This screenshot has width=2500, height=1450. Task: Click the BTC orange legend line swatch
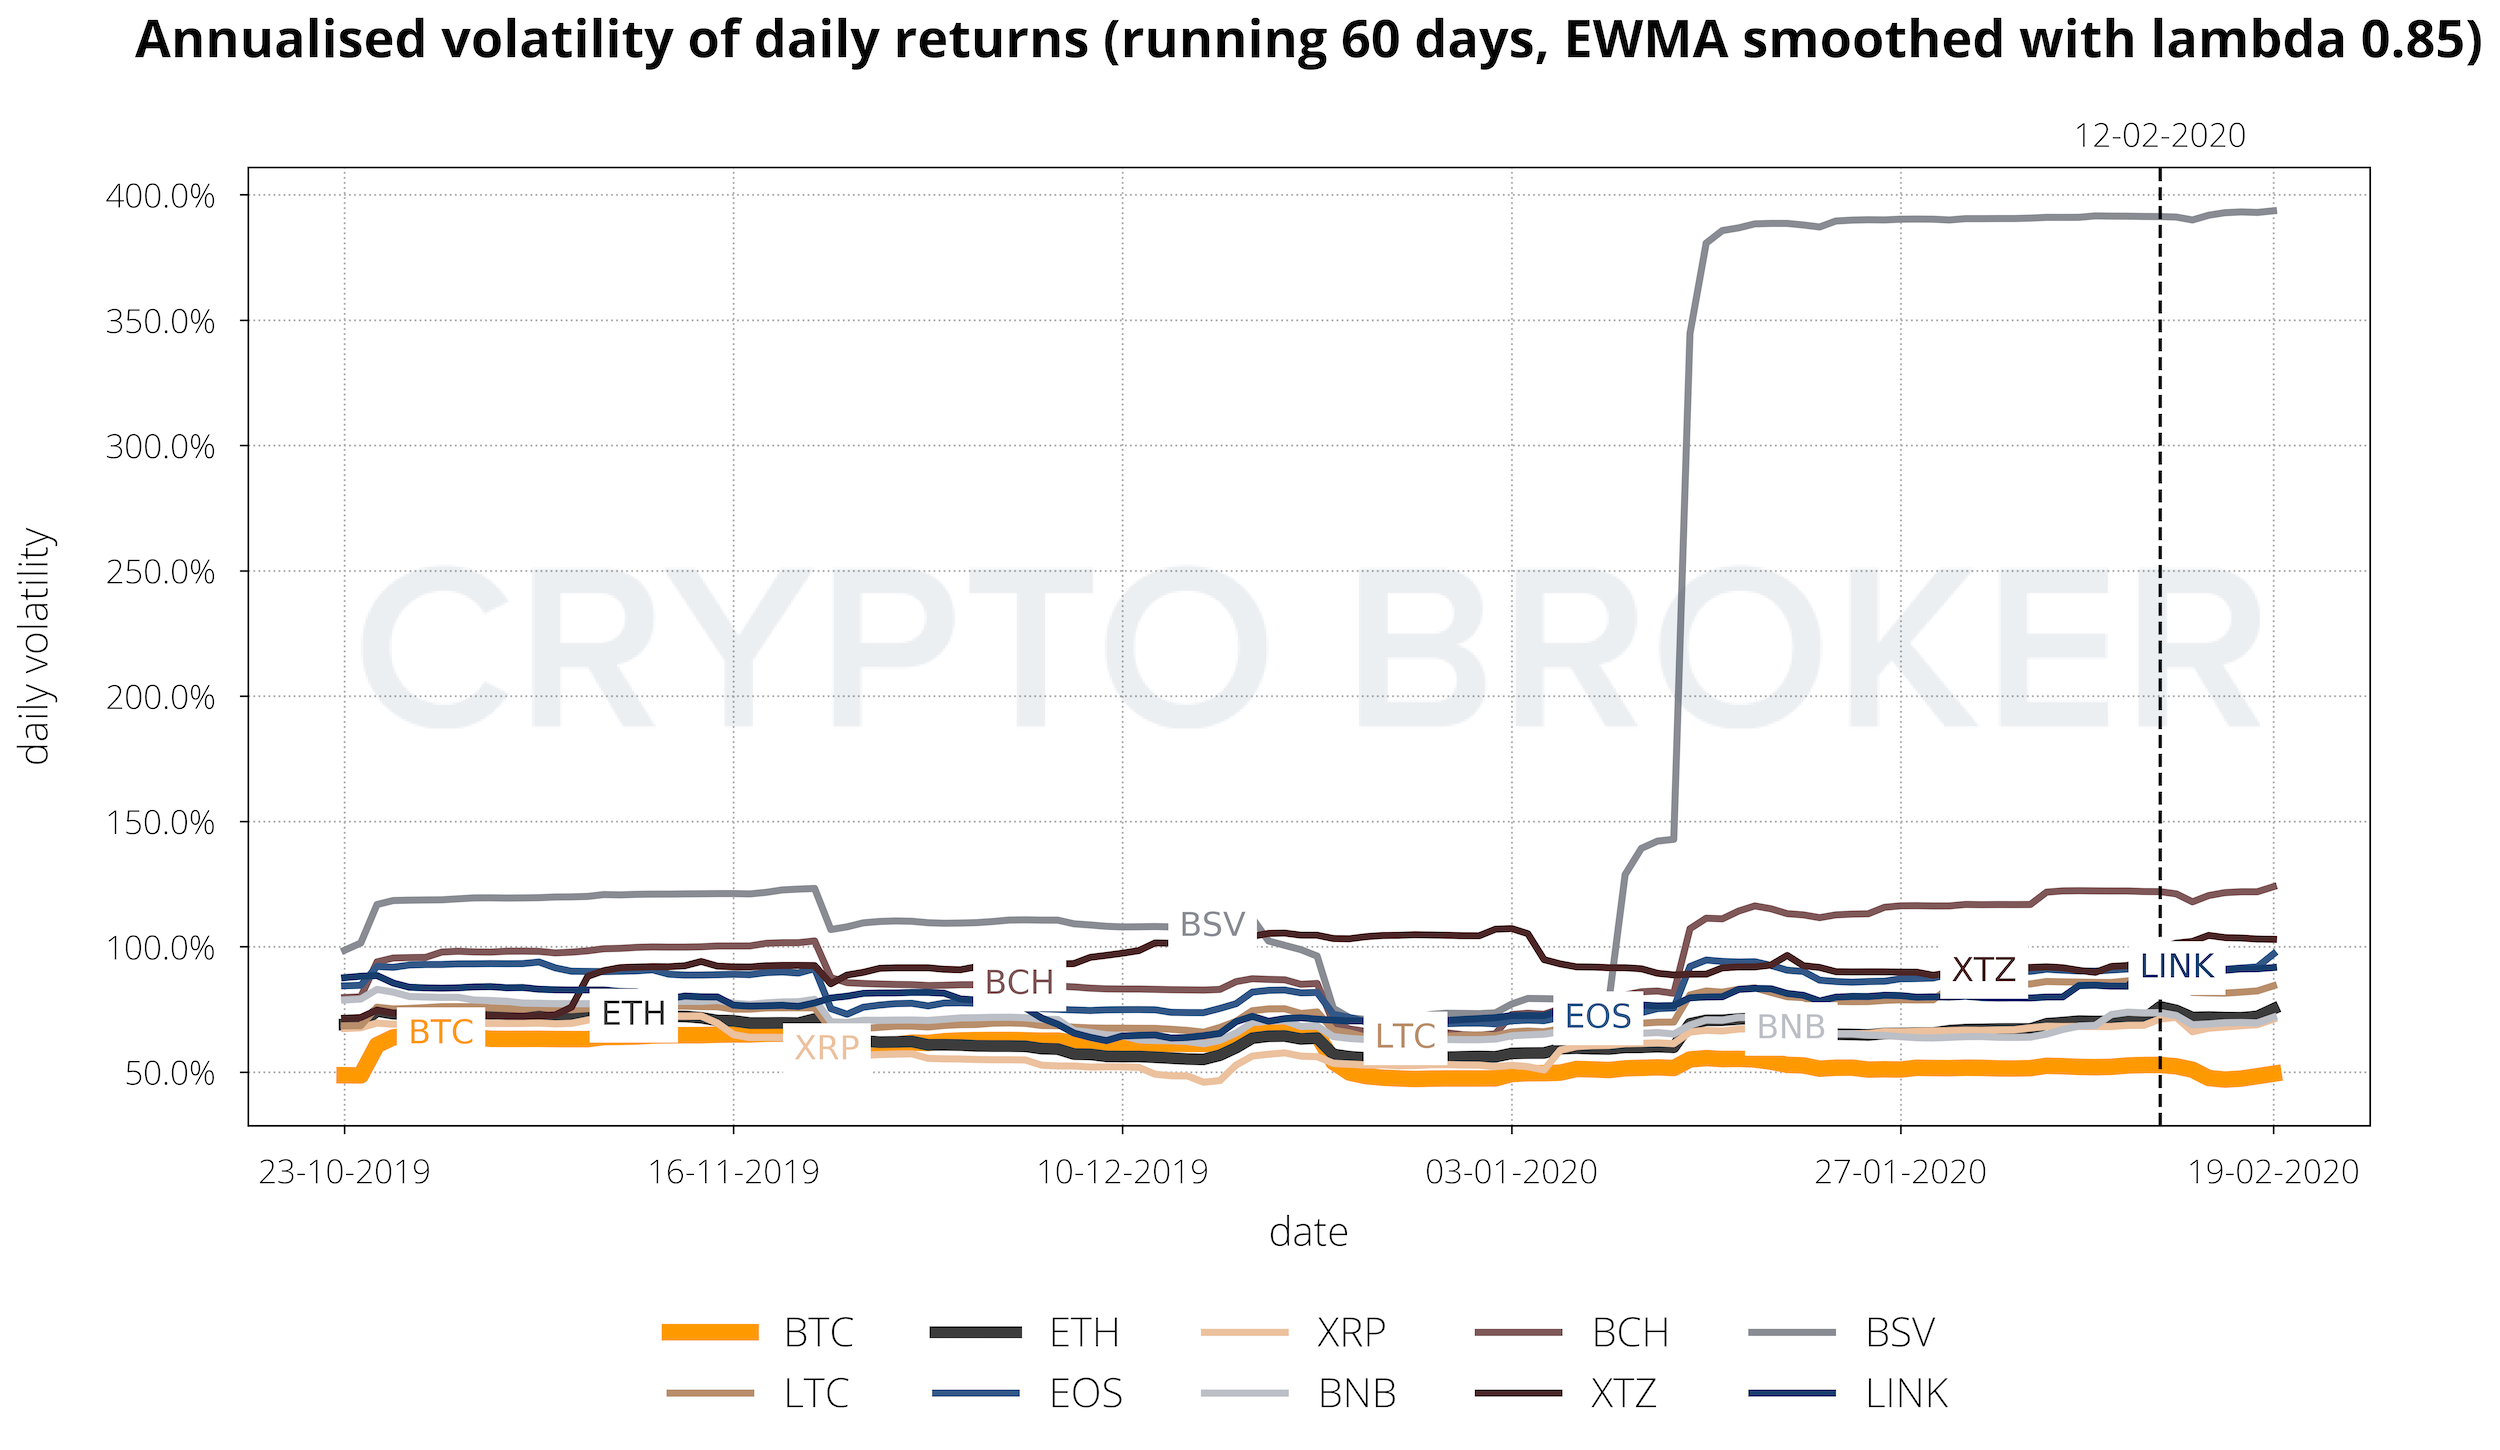(710, 1332)
